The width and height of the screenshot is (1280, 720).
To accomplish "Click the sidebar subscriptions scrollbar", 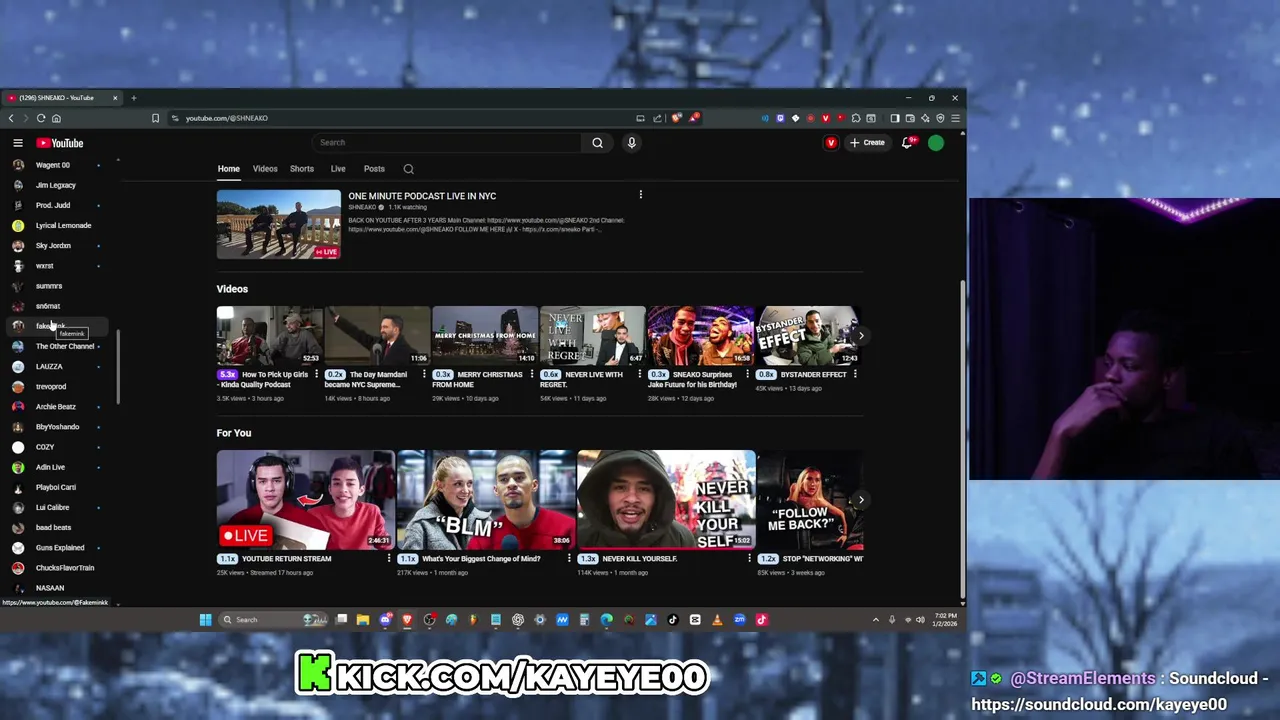I will click(119, 368).
